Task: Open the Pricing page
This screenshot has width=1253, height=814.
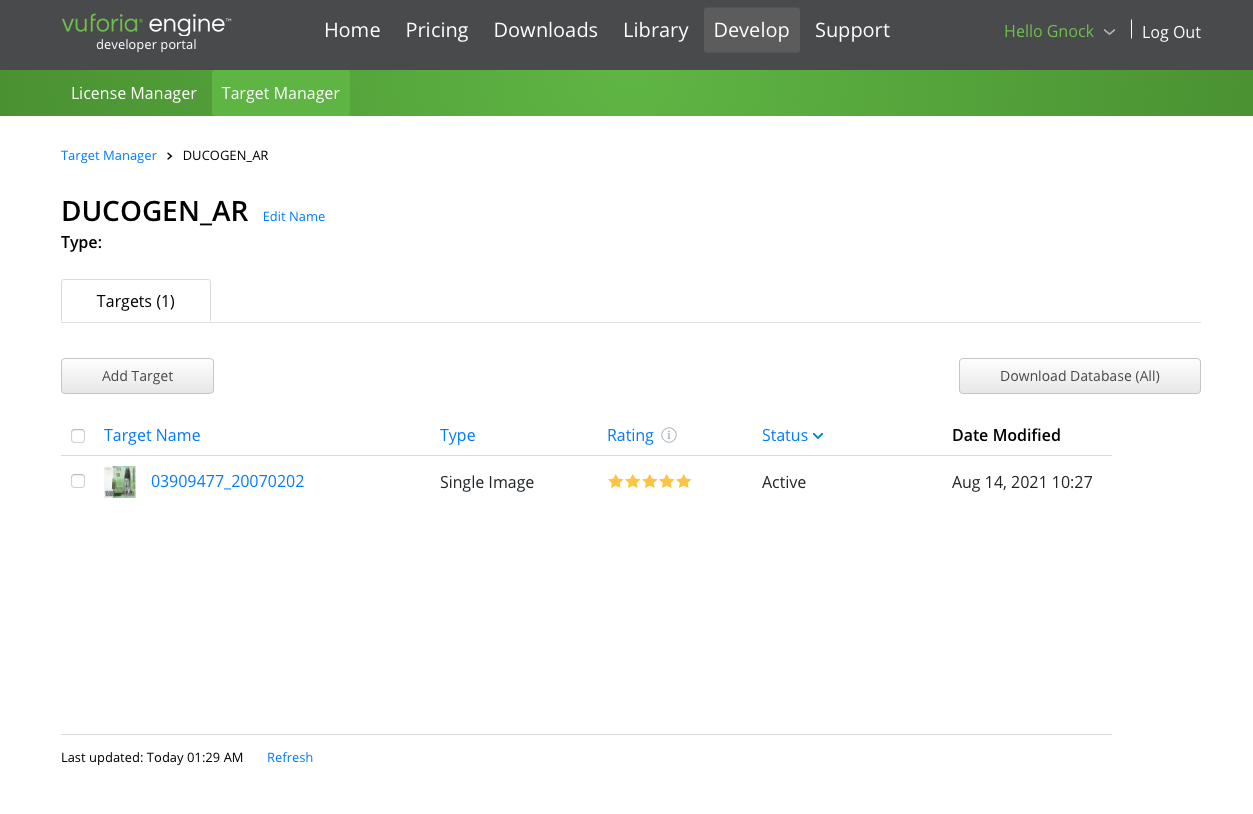Action: [x=437, y=30]
